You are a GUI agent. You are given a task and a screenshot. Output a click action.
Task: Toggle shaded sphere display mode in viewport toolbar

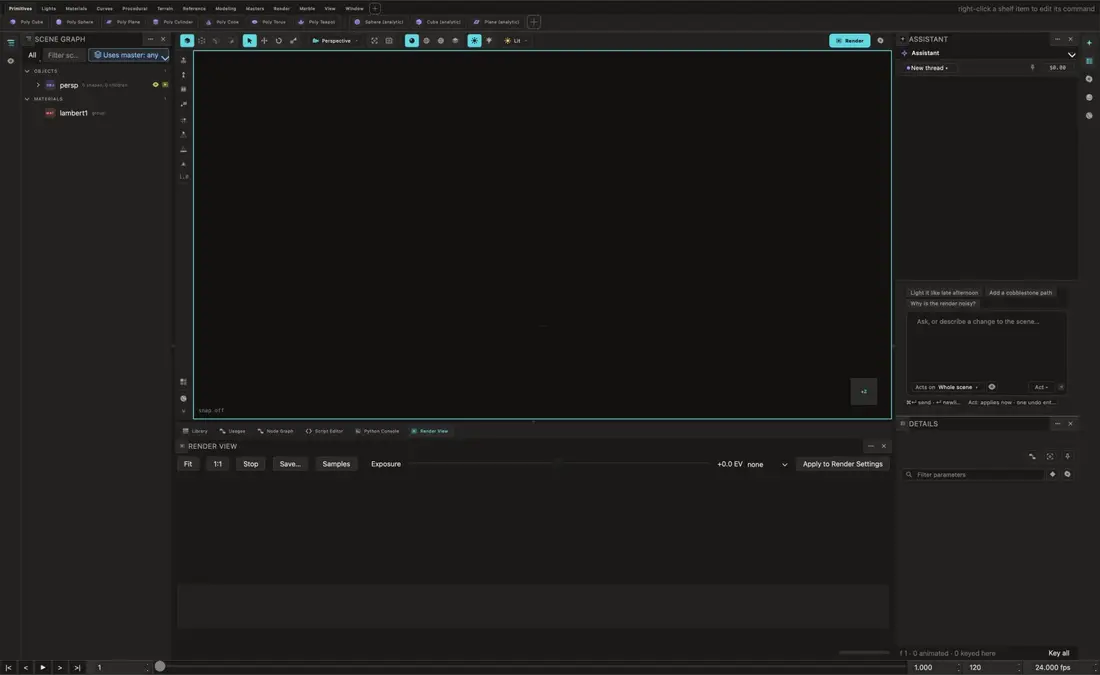click(x=412, y=41)
